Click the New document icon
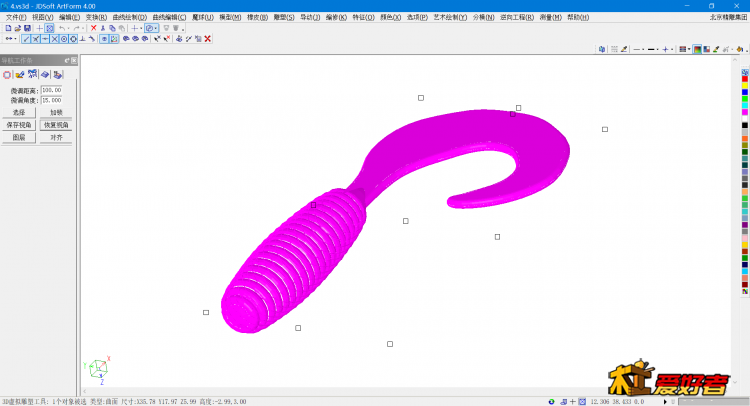The image size is (750, 406). coord(8,28)
